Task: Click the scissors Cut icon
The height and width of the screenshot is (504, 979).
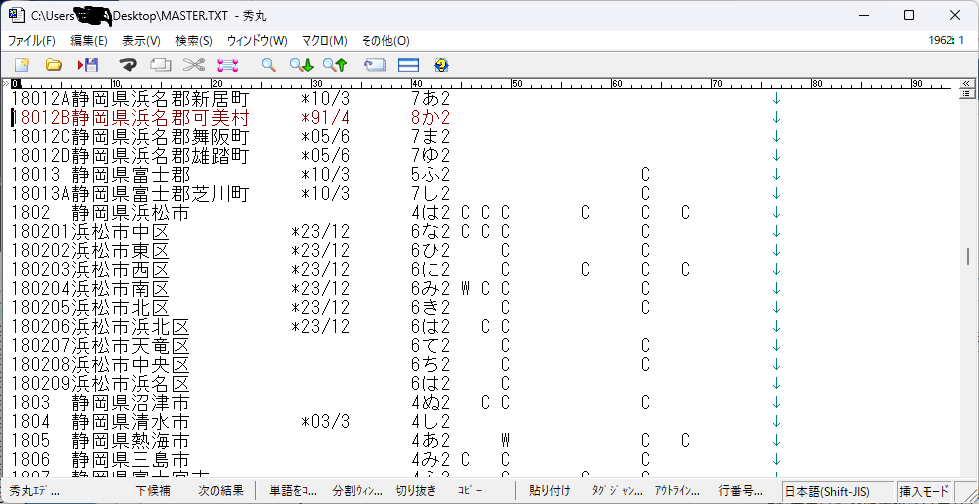Action: coord(193,65)
